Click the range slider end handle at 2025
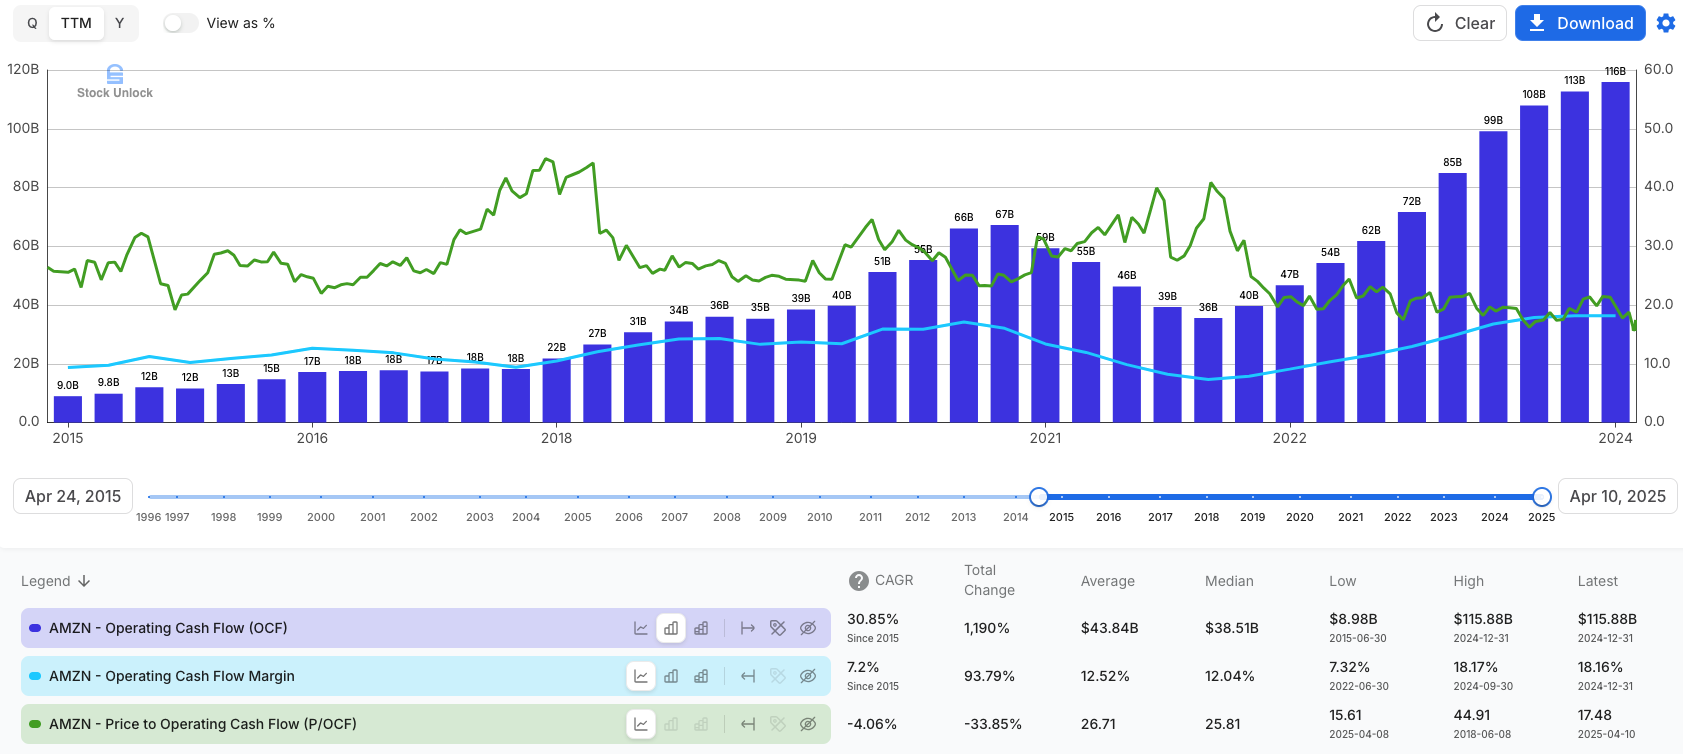Image resolution: width=1683 pixels, height=754 pixels. [1542, 496]
